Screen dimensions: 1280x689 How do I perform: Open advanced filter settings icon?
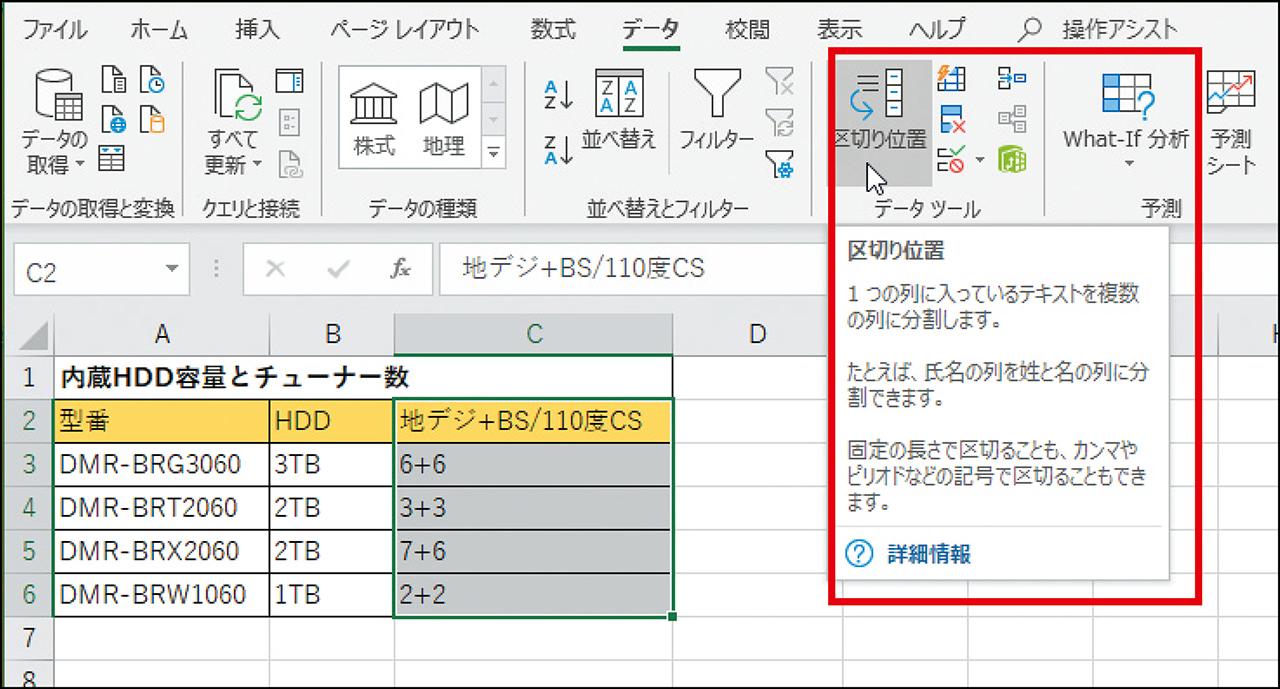click(779, 161)
